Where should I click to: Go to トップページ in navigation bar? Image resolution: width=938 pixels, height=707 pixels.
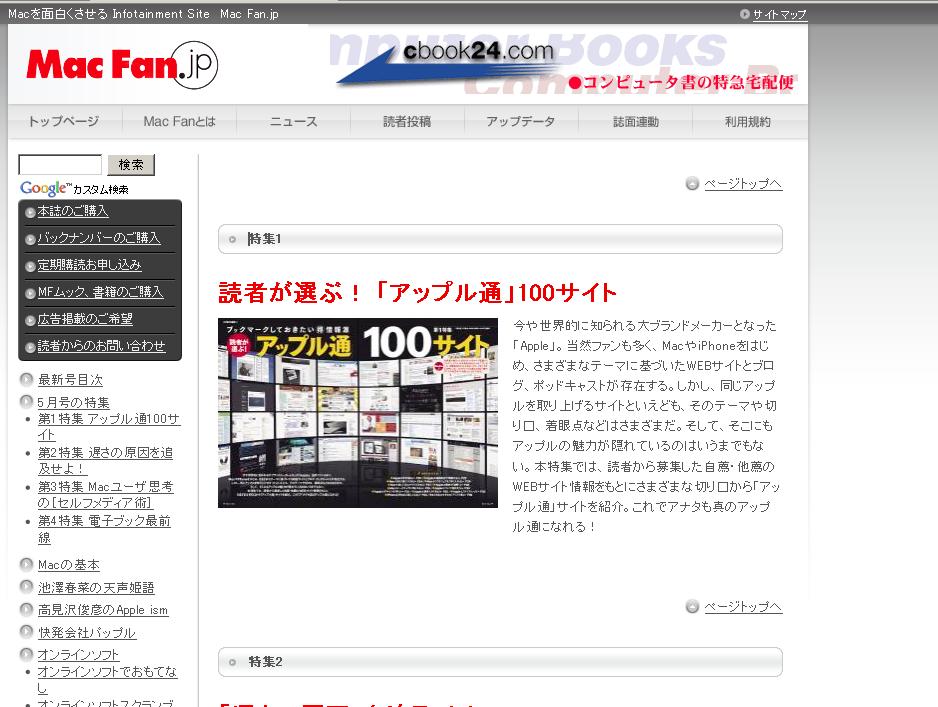tap(64, 121)
